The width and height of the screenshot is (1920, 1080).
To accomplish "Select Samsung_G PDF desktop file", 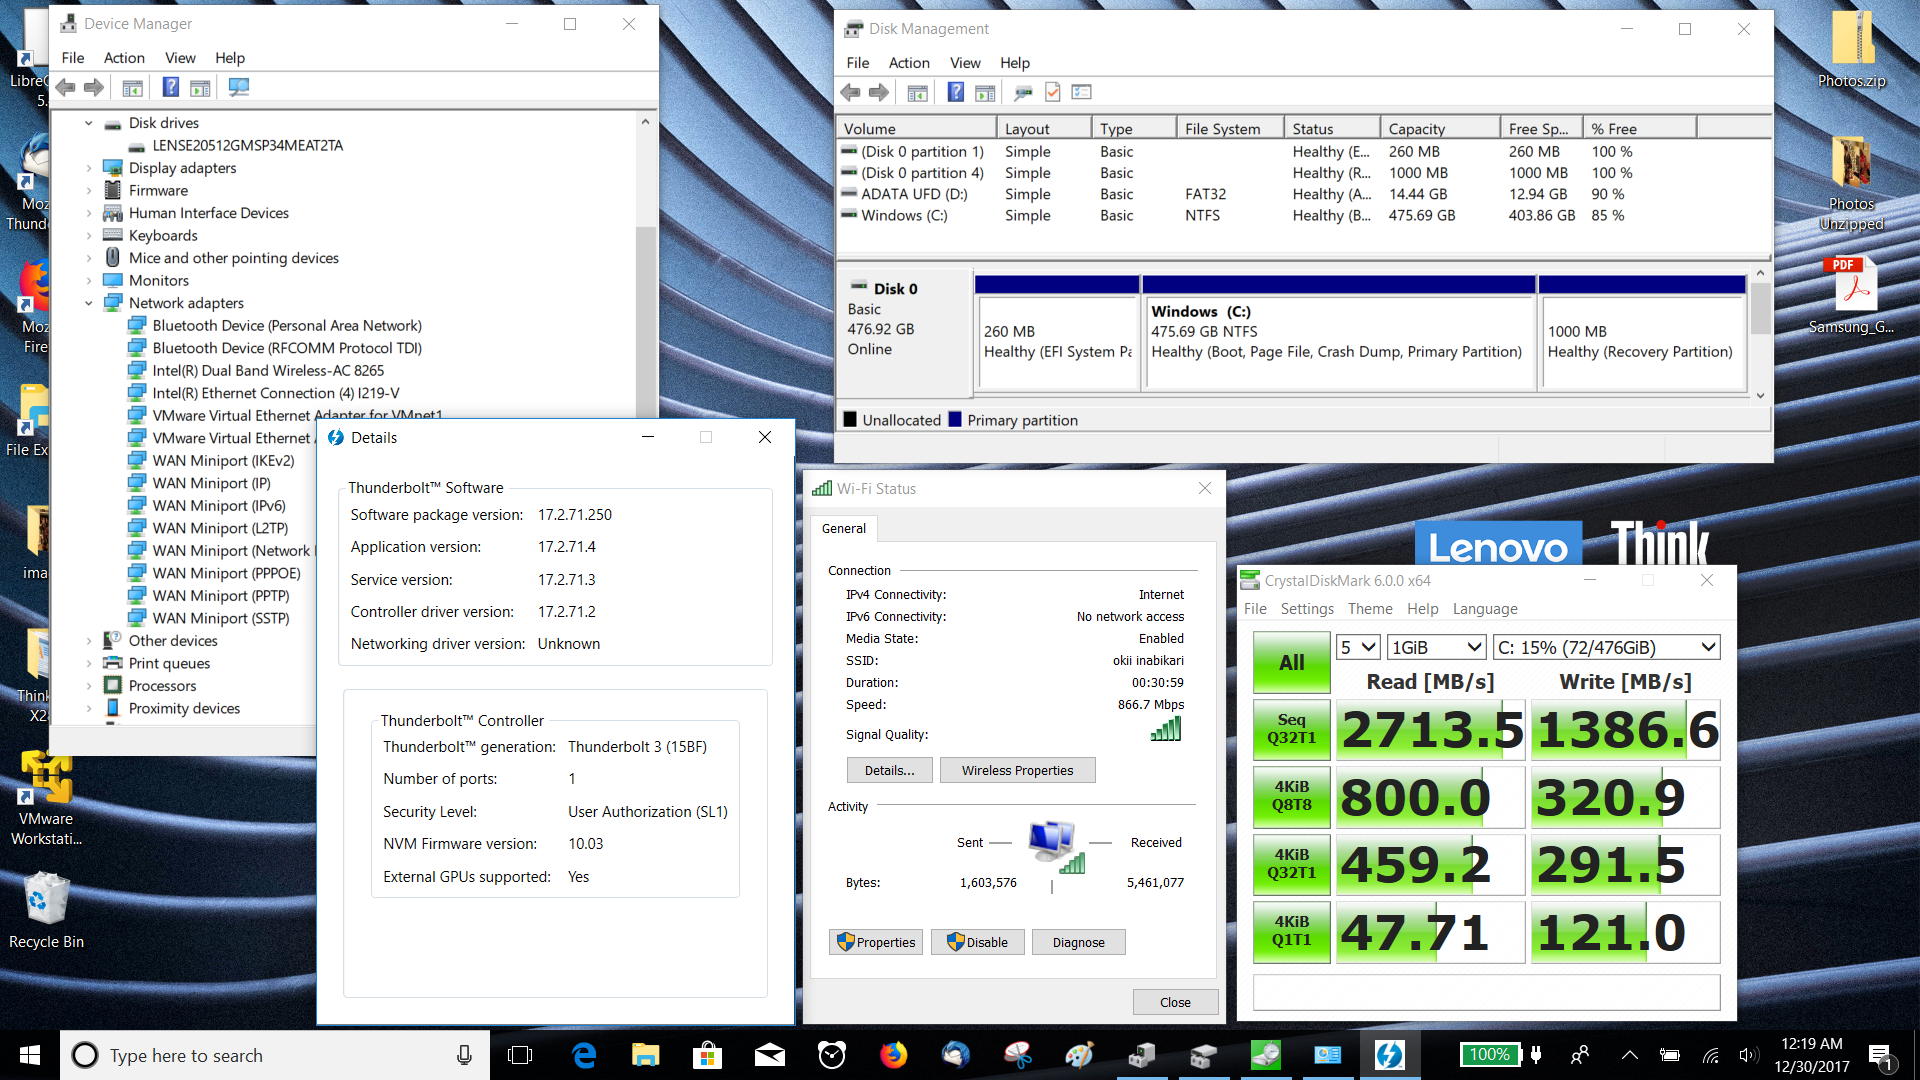I will pos(1852,295).
